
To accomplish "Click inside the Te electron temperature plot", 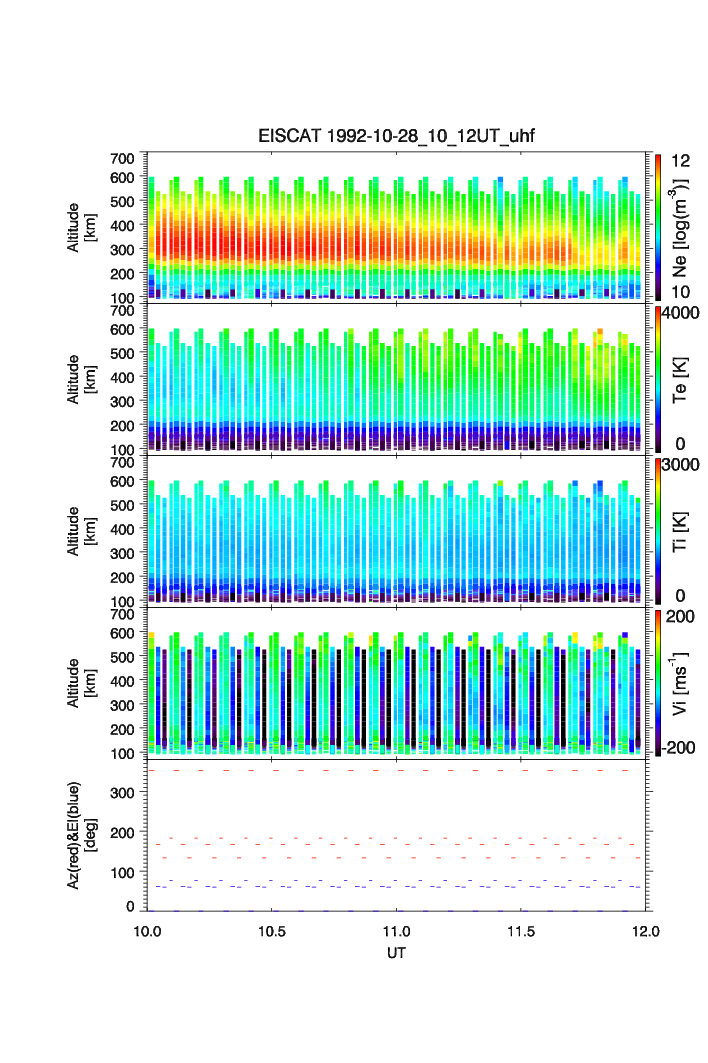I will point(396,378).
